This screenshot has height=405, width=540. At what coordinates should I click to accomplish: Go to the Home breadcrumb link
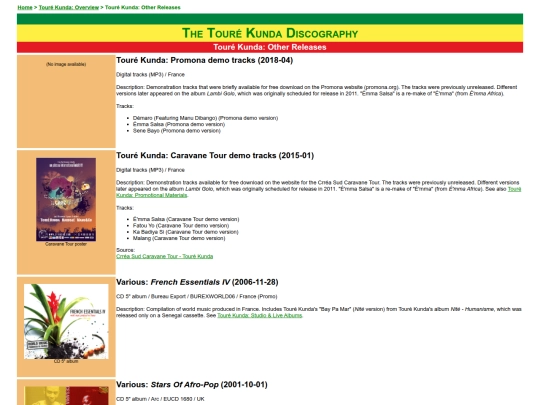point(25,7)
